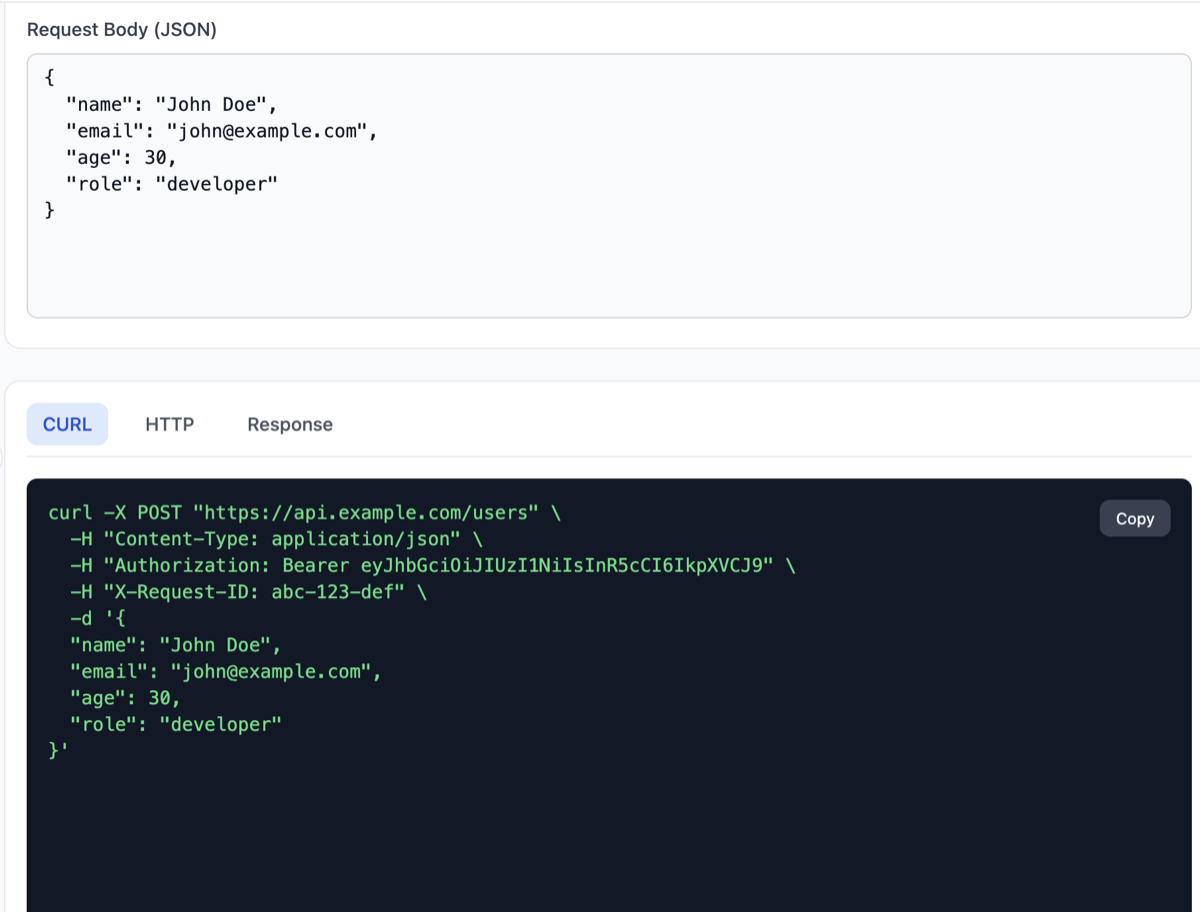This screenshot has width=1200, height=912.
Task: Click the Copy button on the code block
Action: point(1134,518)
